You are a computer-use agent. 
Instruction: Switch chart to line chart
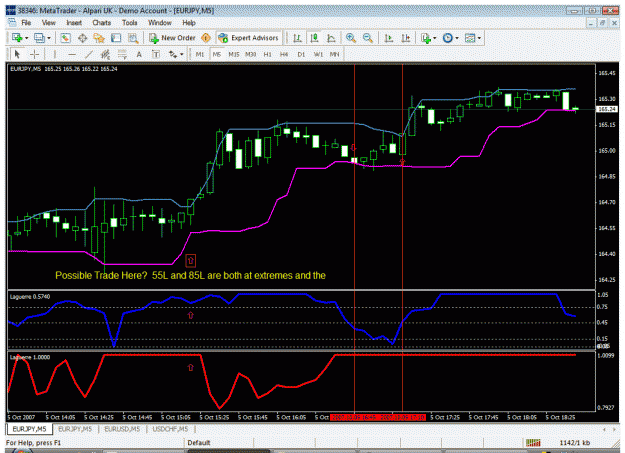pyautogui.click(x=331, y=38)
